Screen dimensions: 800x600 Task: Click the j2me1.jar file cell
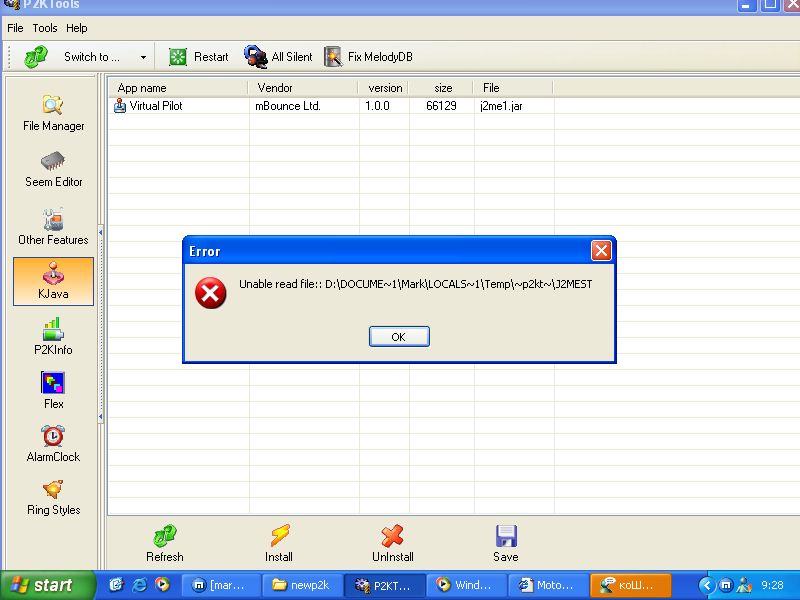click(501, 106)
